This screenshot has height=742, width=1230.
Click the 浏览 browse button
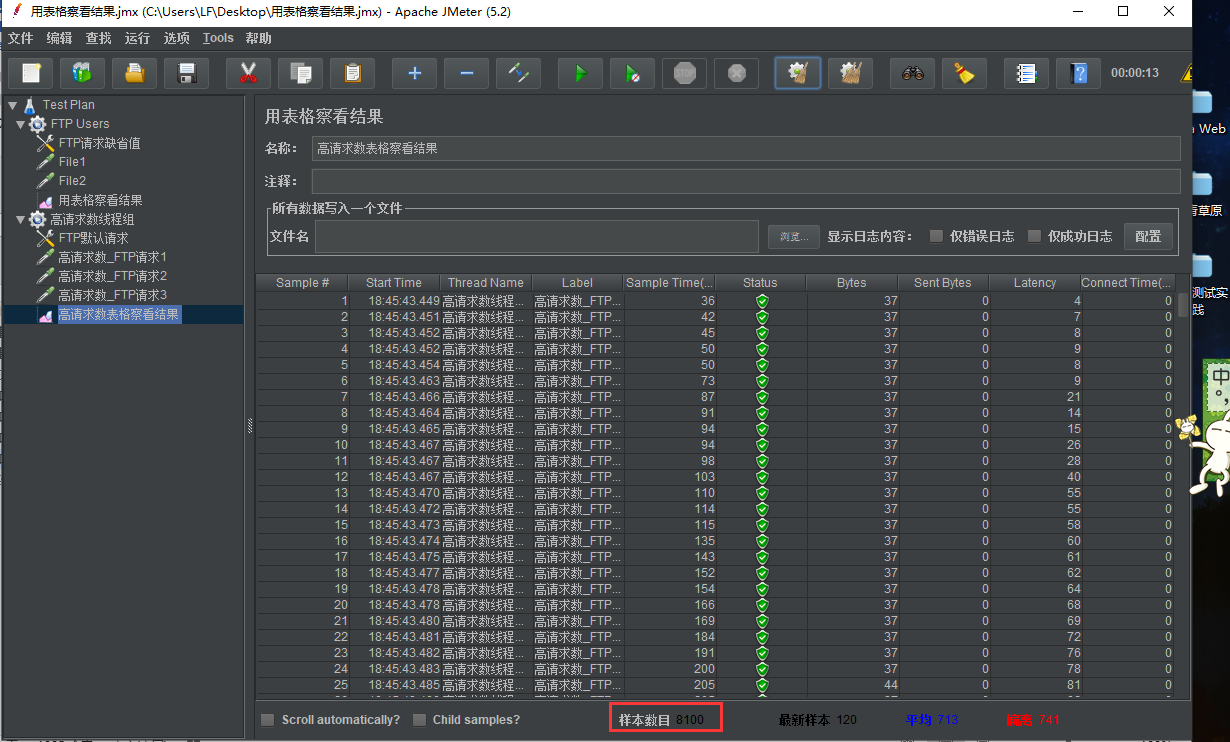coord(793,236)
